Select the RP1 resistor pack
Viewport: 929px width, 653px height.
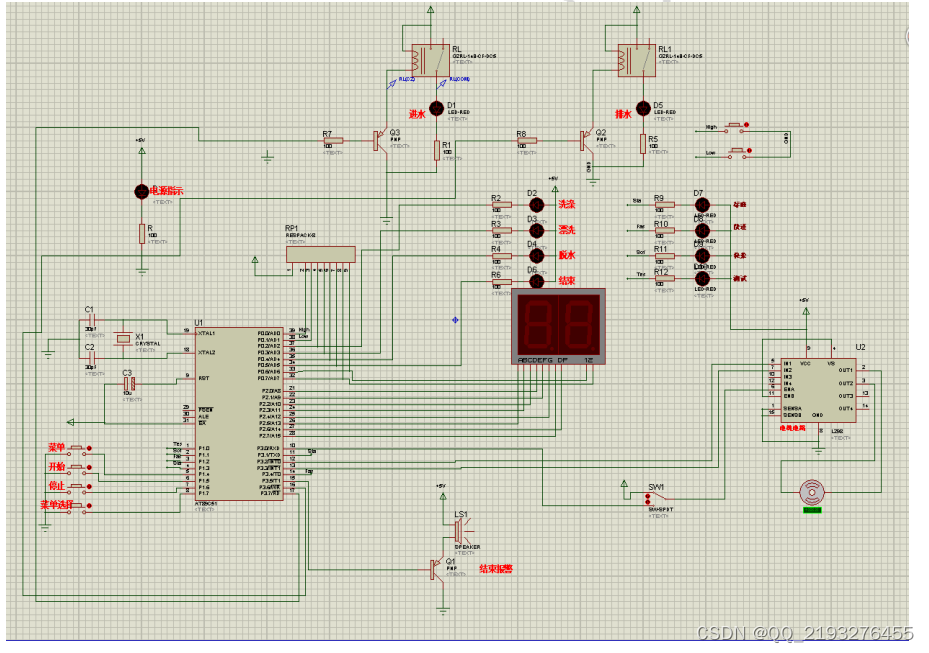pyautogui.click(x=321, y=255)
